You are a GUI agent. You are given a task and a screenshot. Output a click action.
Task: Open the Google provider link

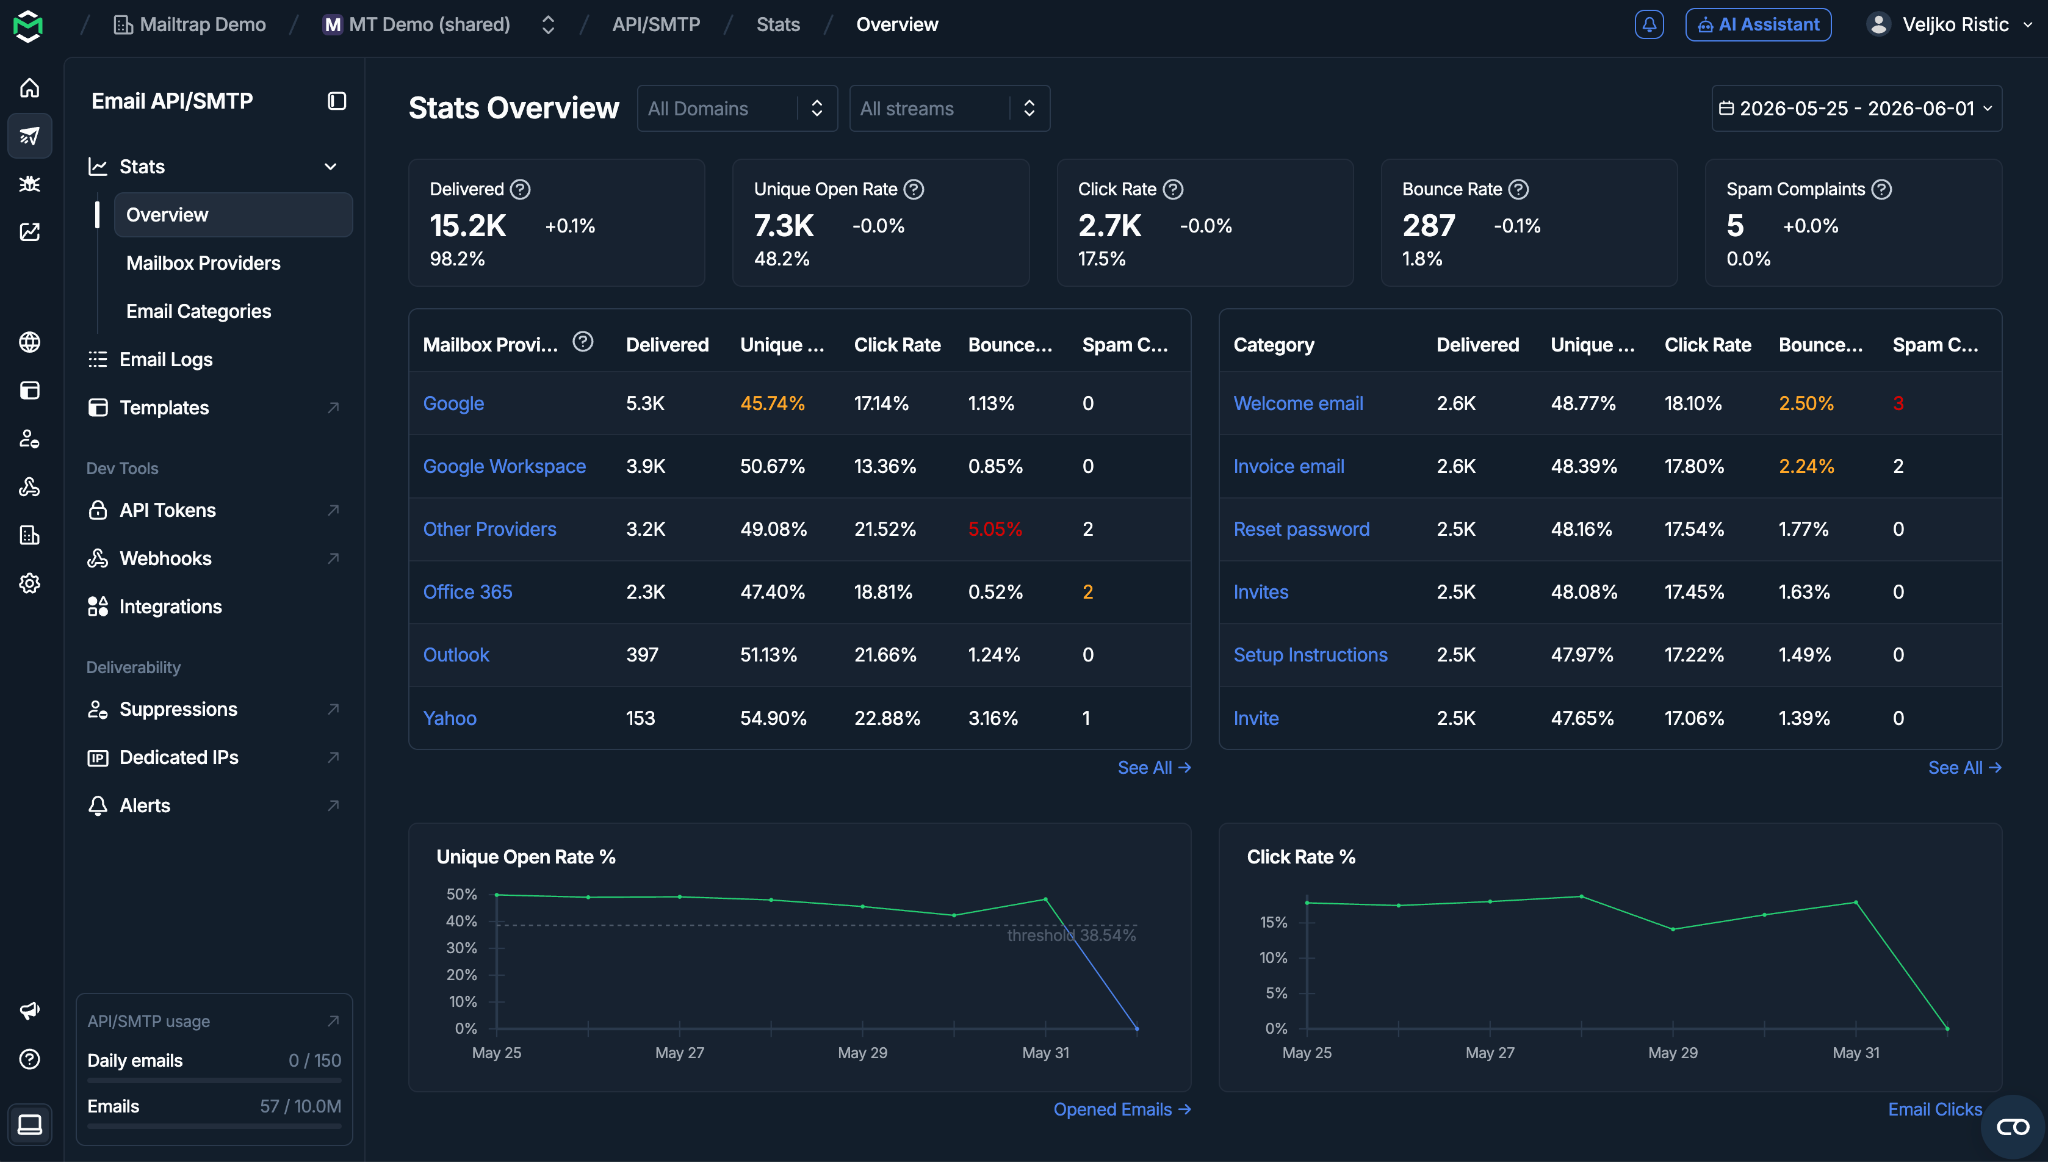pos(453,403)
